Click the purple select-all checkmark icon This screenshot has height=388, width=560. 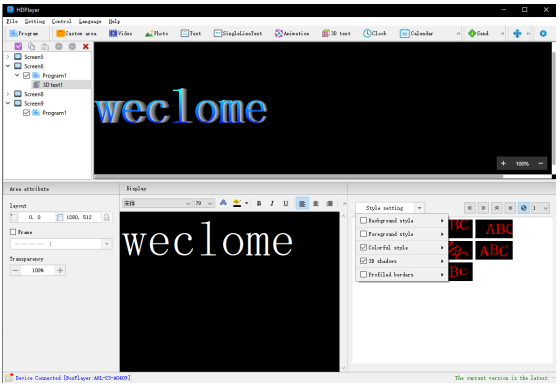(18, 46)
